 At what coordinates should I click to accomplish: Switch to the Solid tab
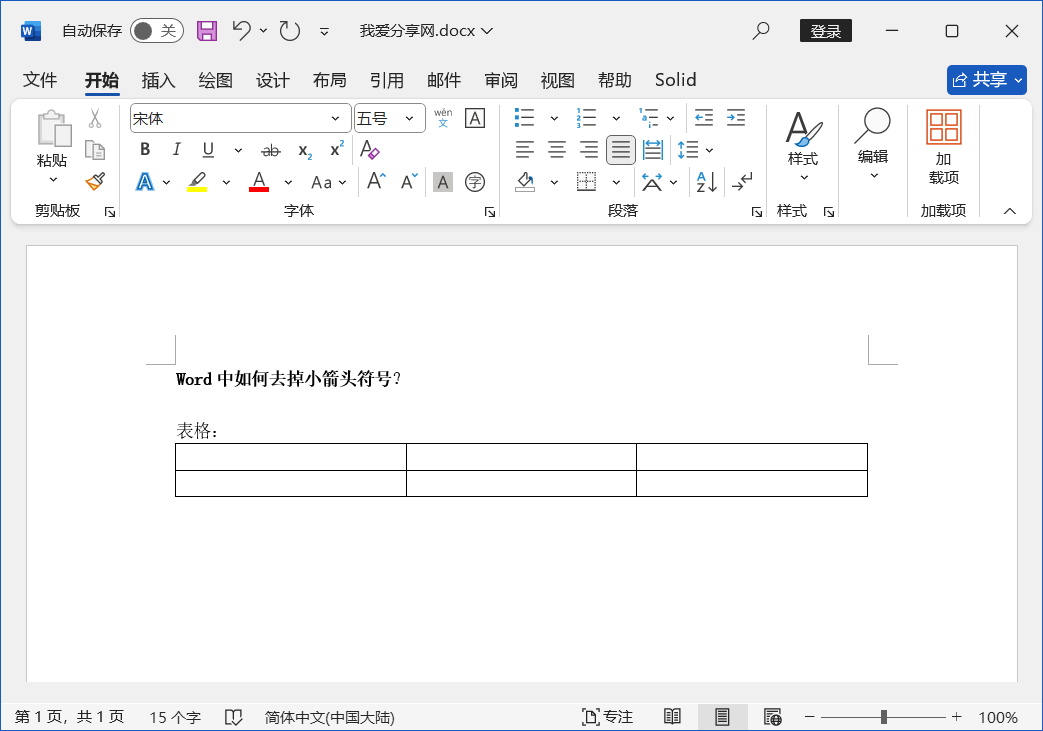[x=675, y=80]
